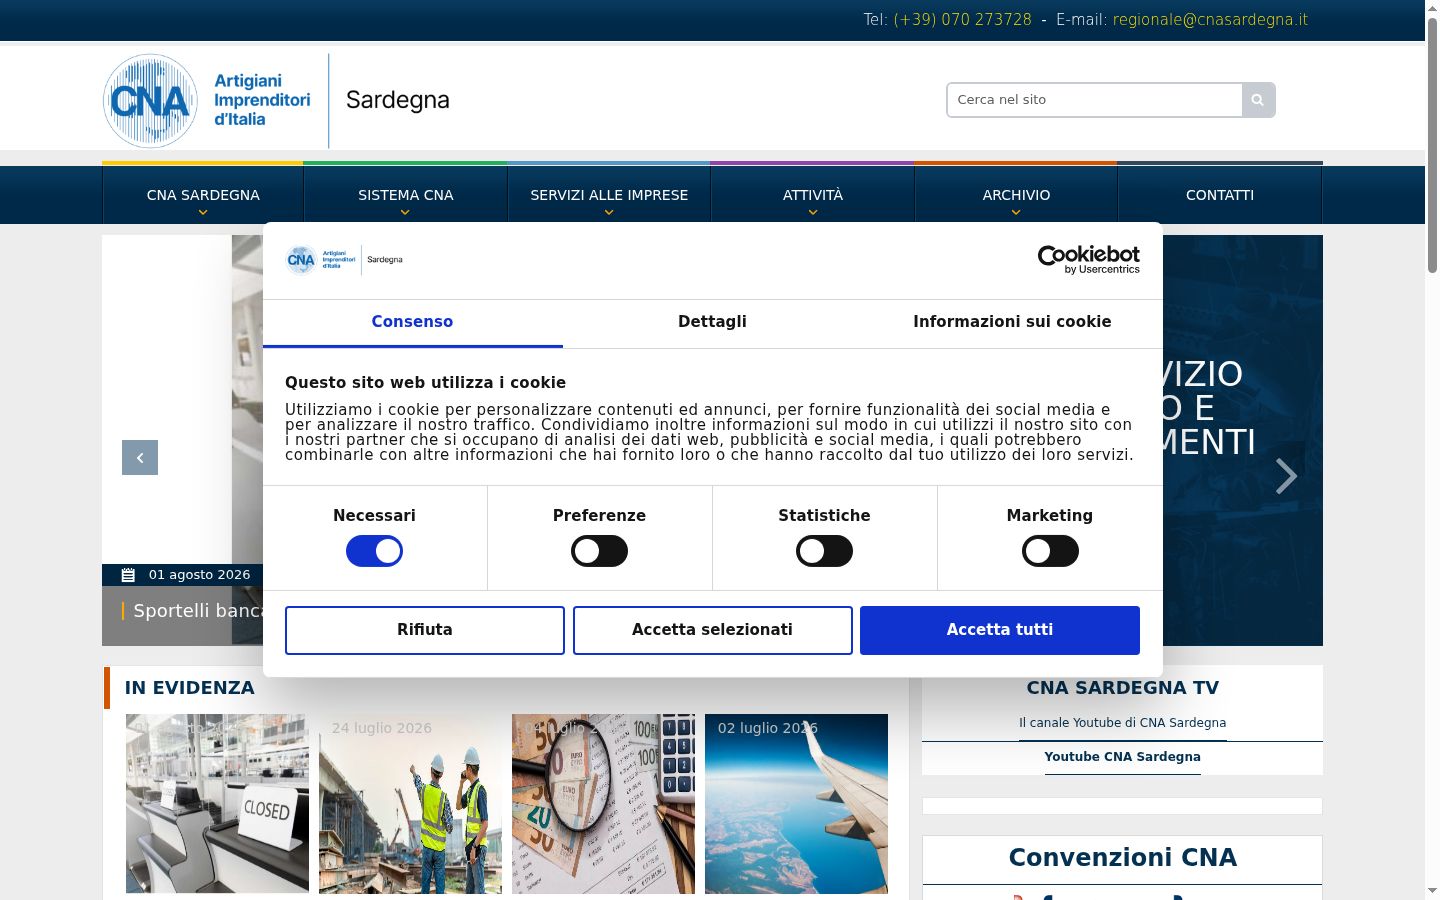Viewport: 1440px width, 900px height.
Task: Click the Cerca nel sito search field
Action: click(x=1095, y=100)
